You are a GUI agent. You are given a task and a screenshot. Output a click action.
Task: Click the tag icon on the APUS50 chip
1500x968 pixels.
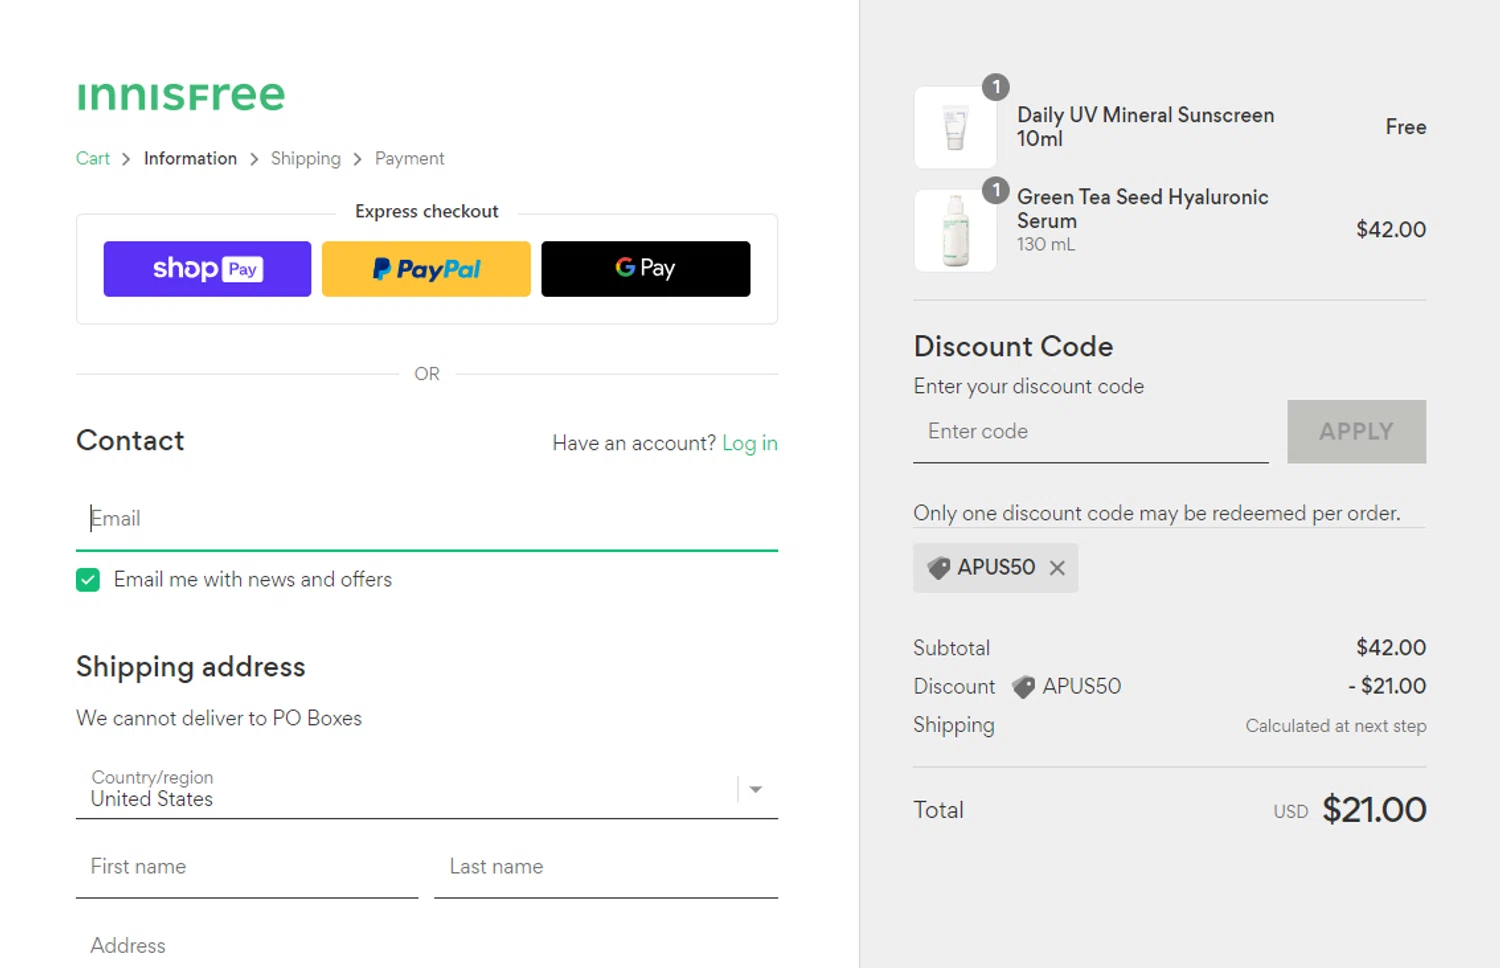coord(939,568)
